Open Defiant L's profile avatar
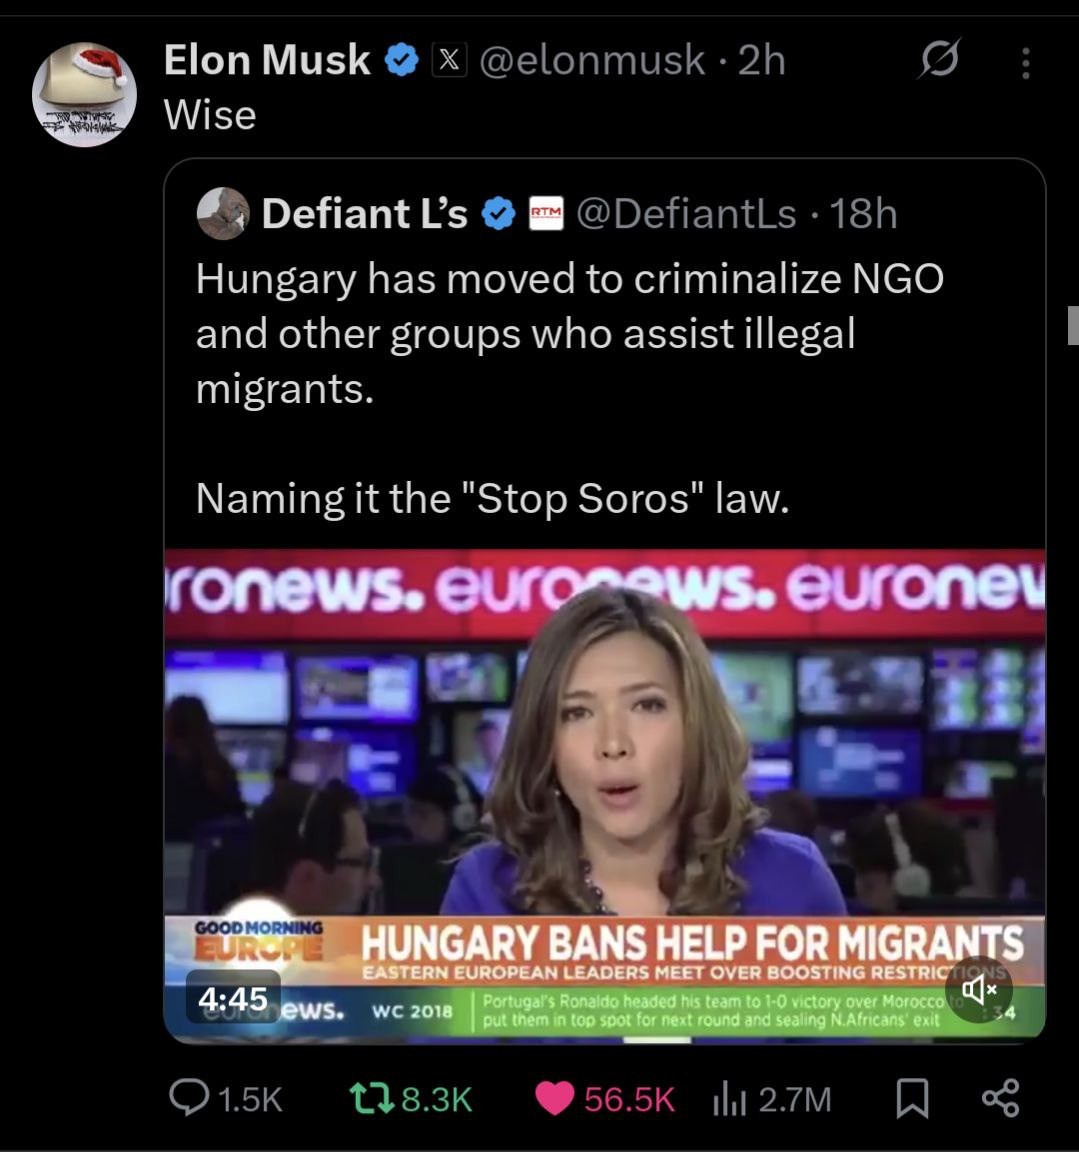 tap(222, 213)
